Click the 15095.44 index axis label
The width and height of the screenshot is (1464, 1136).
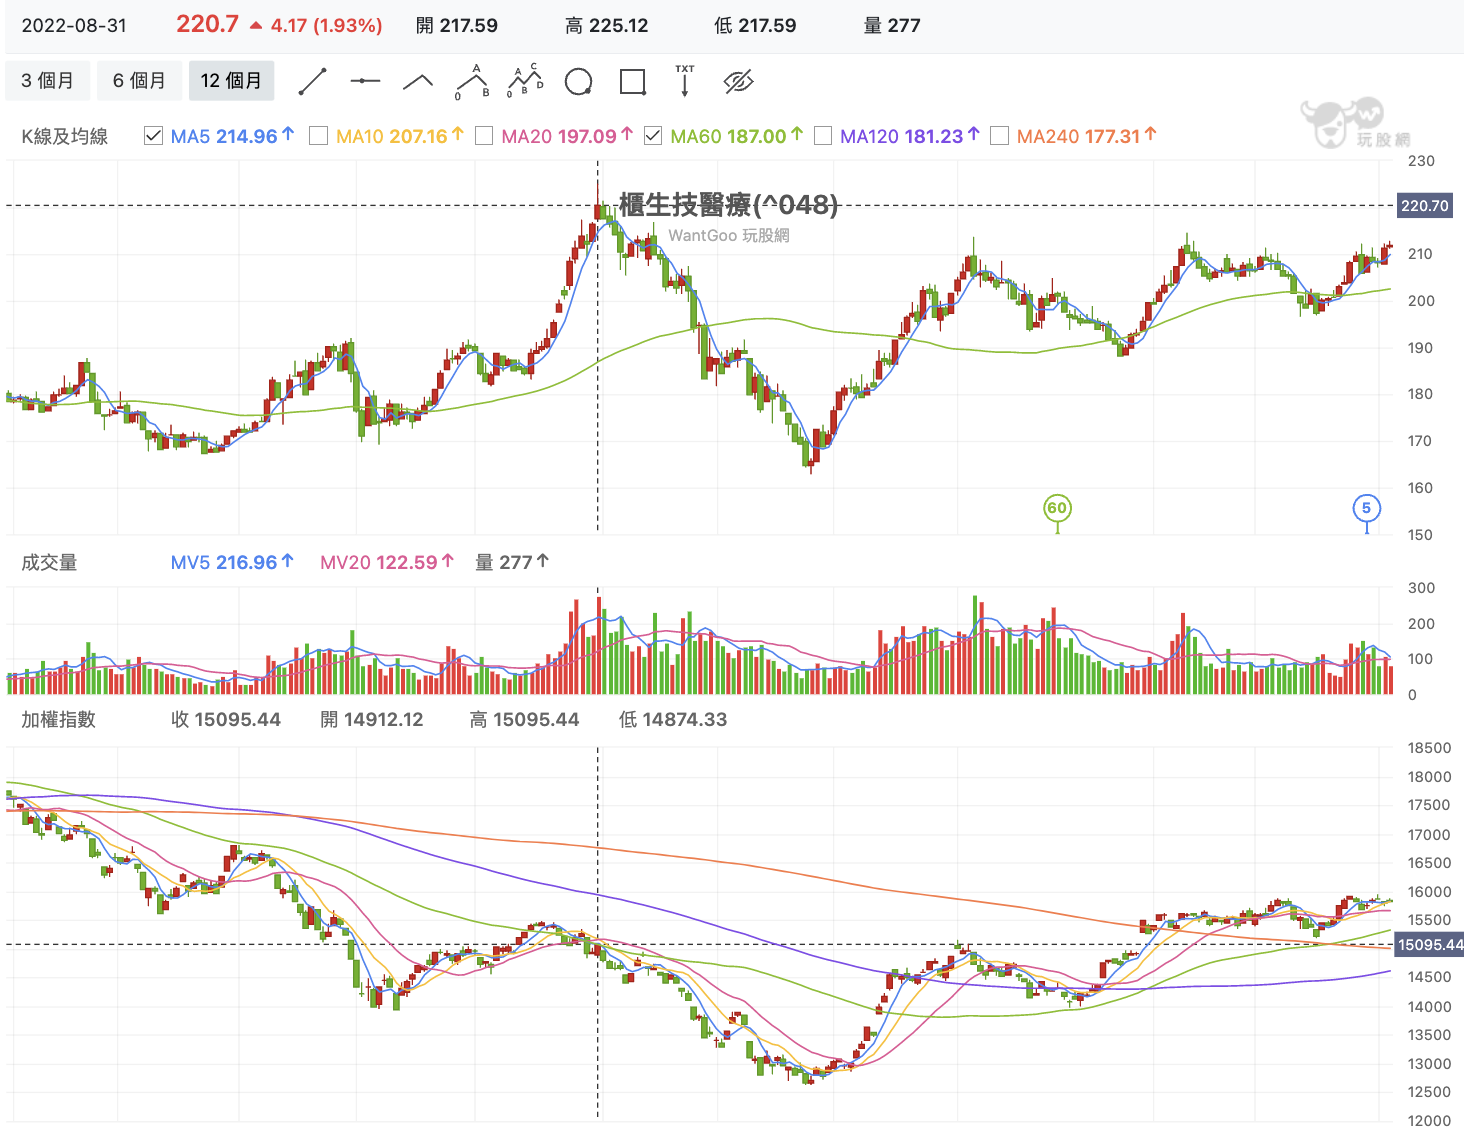click(1429, 945)
